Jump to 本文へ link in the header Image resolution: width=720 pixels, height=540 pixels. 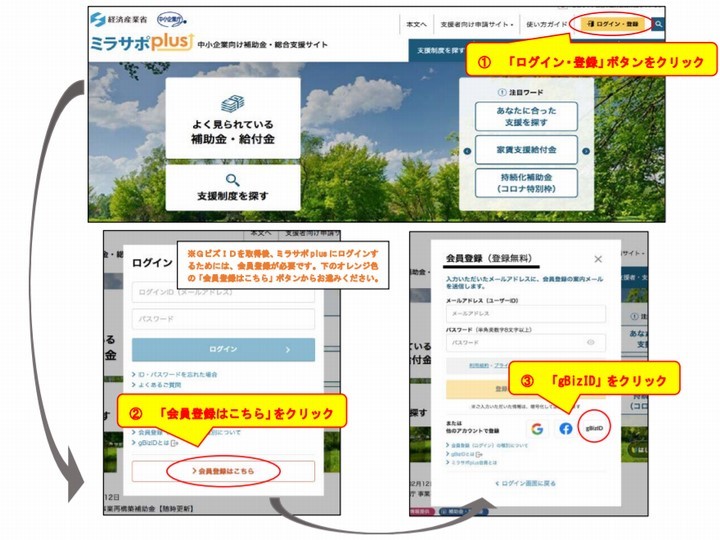[x=416, y=24]
